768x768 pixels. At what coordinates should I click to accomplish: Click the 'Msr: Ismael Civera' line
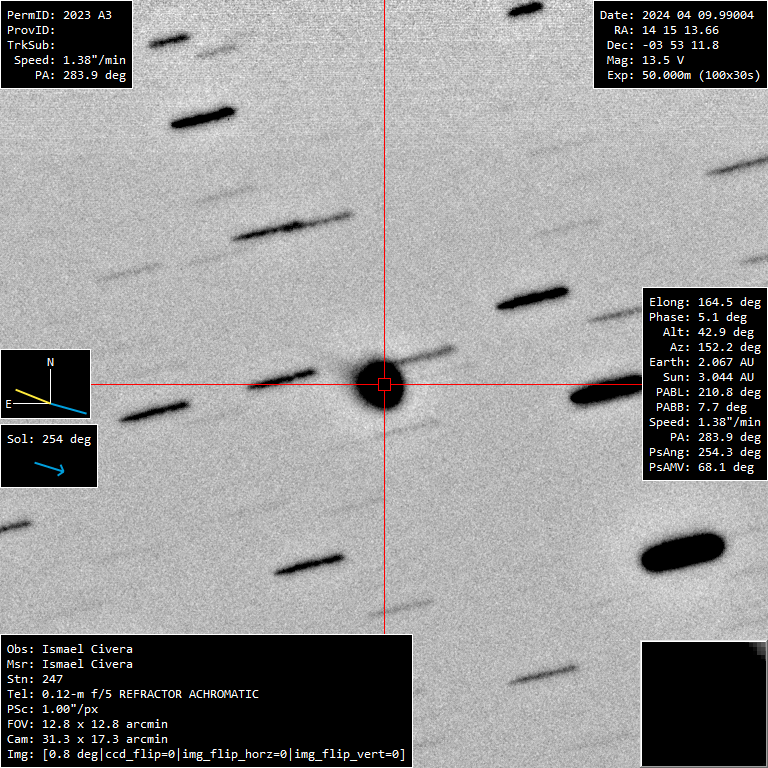point(70,664)
